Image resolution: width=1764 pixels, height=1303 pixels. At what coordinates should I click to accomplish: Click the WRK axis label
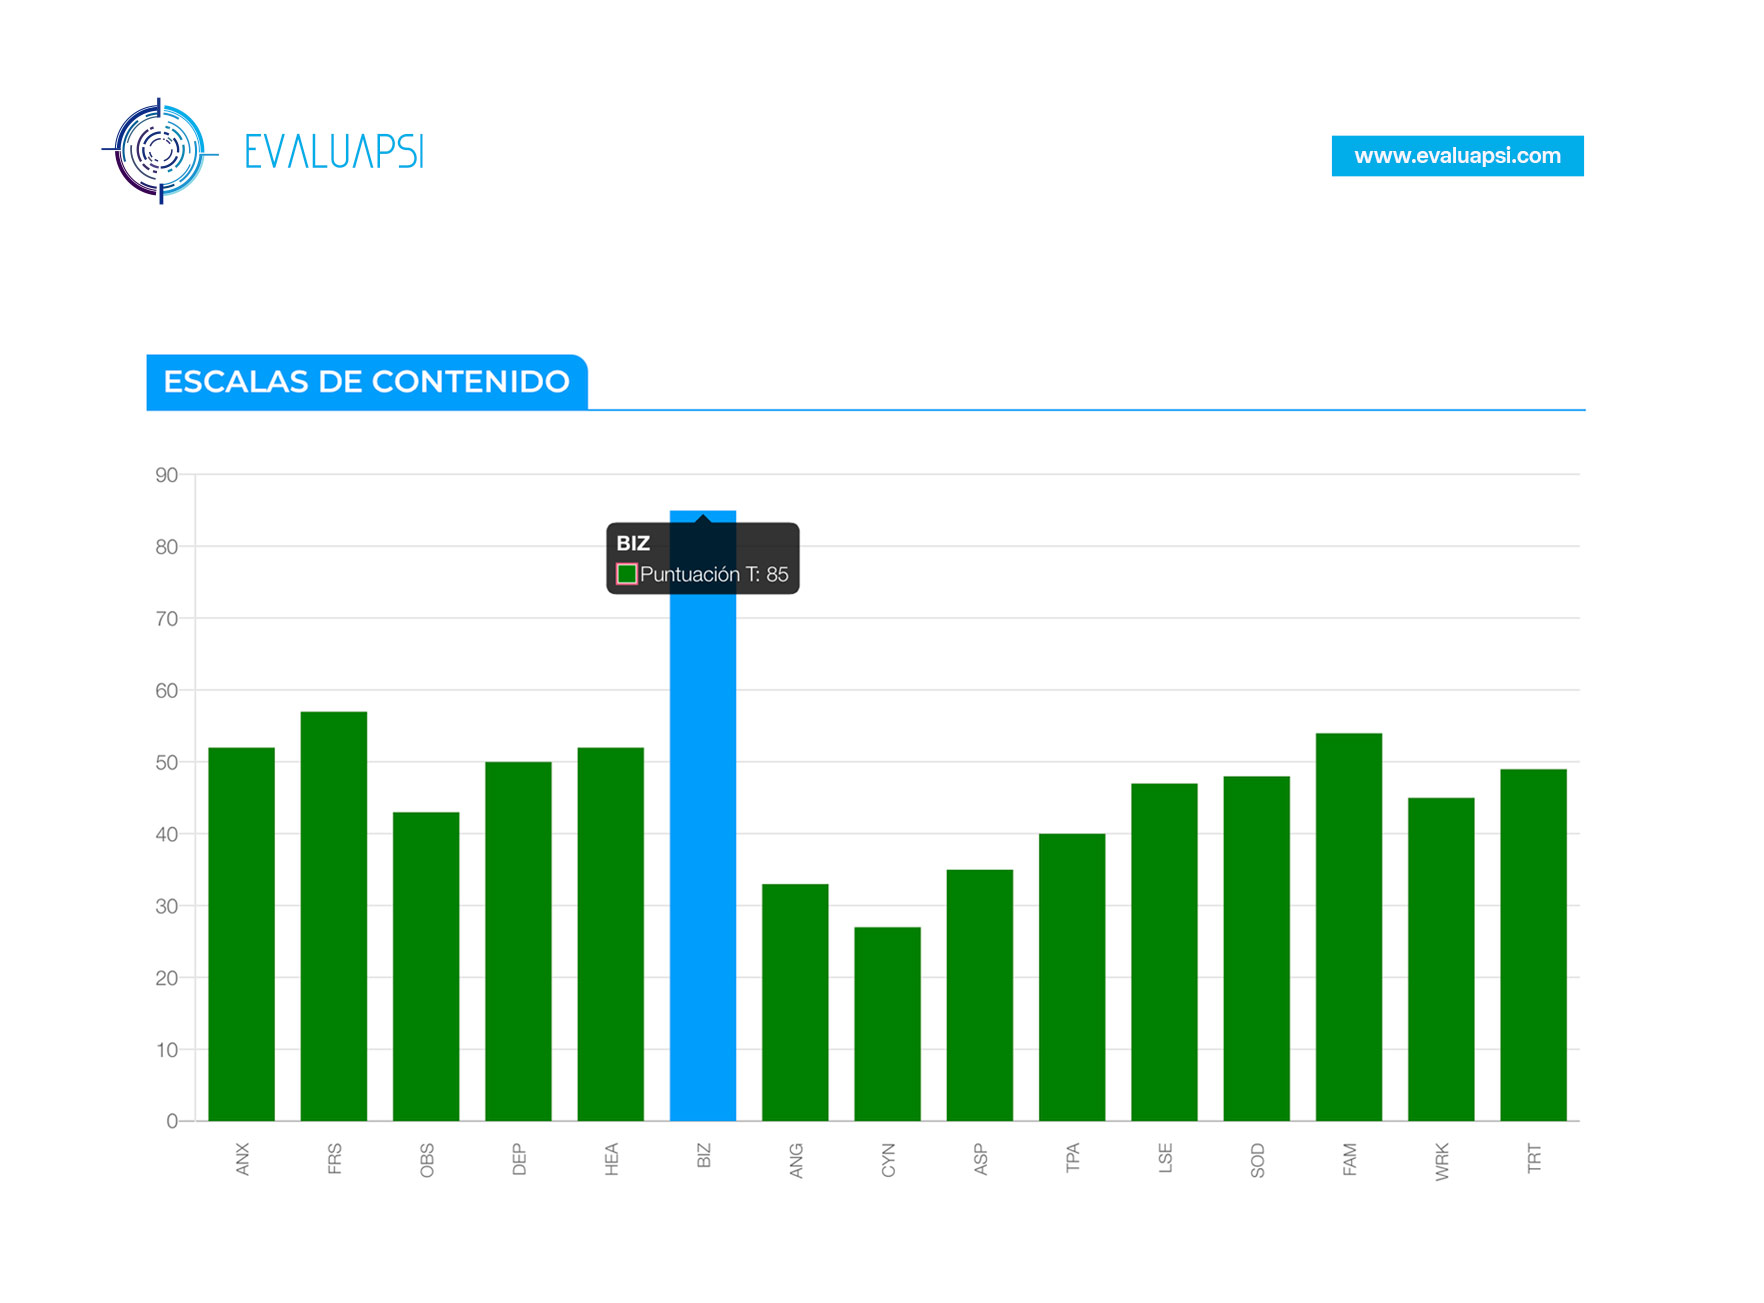[1442, 1162]
